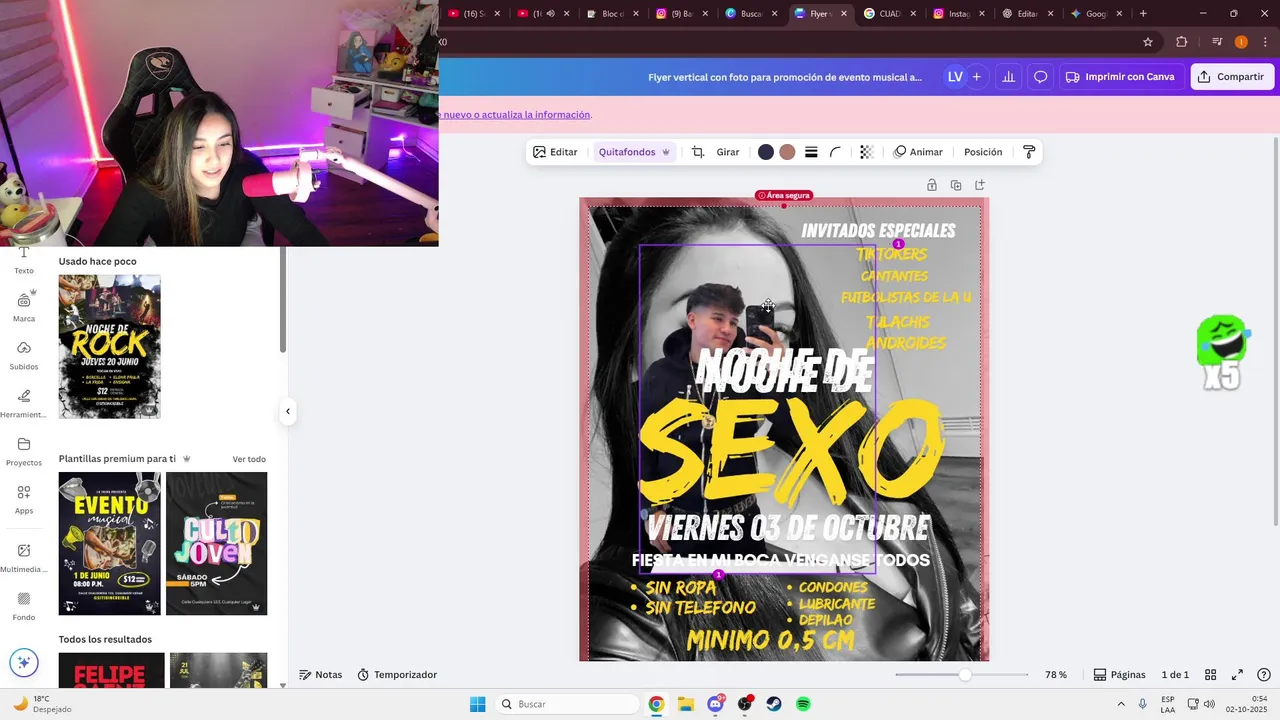Enter fullscreen presentation mode icon

tap(1237, 675)
